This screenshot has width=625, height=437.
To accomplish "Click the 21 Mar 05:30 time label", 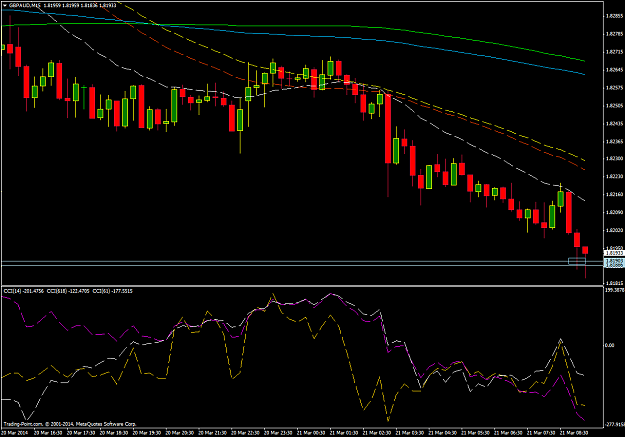I will point(476,433).
